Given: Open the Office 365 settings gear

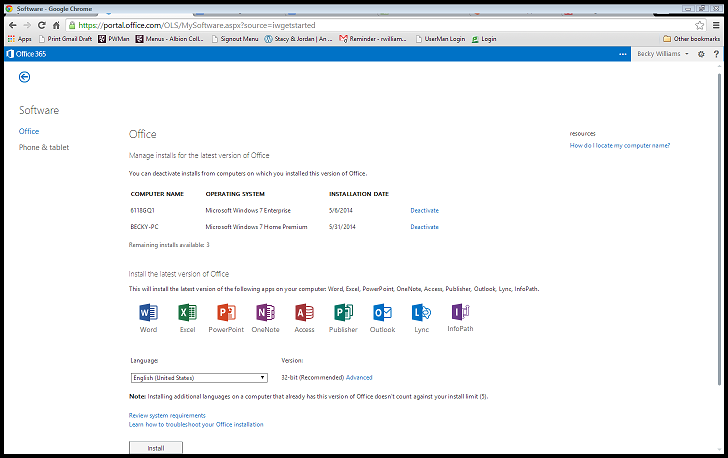Looking at the screenshot, I should 701,54.
